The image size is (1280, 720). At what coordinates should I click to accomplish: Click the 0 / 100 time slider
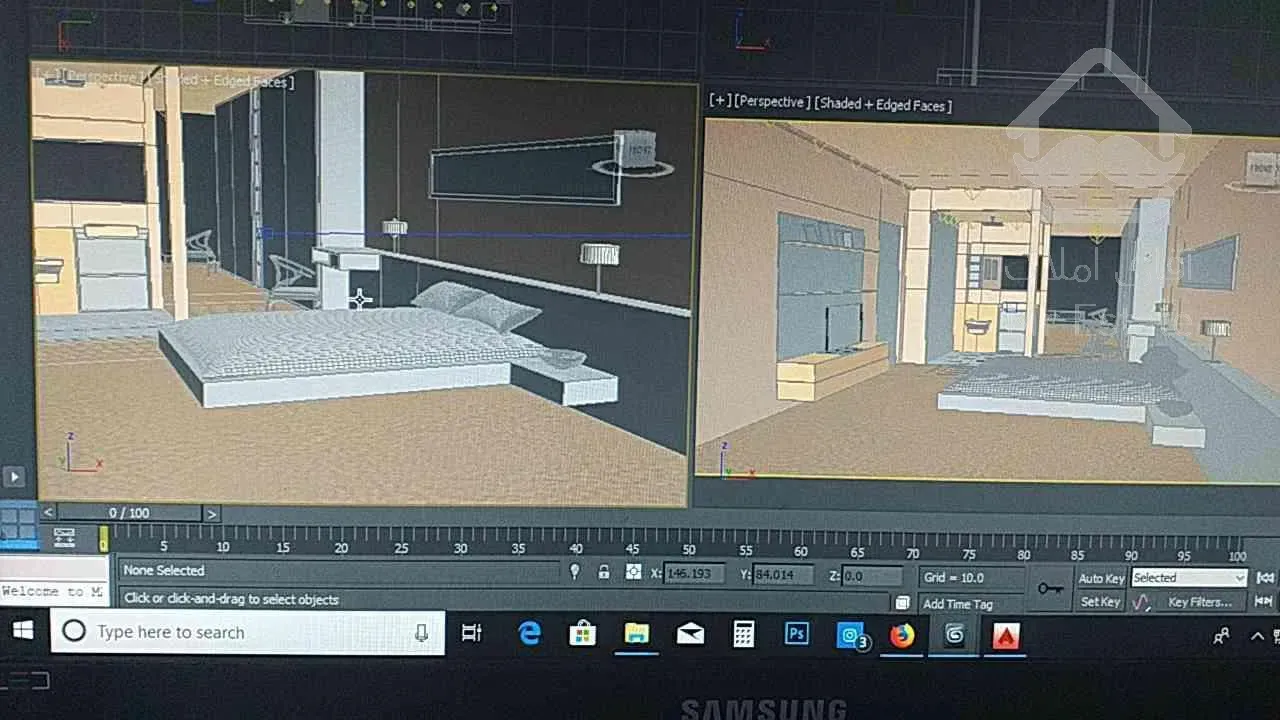pos(129,513)
